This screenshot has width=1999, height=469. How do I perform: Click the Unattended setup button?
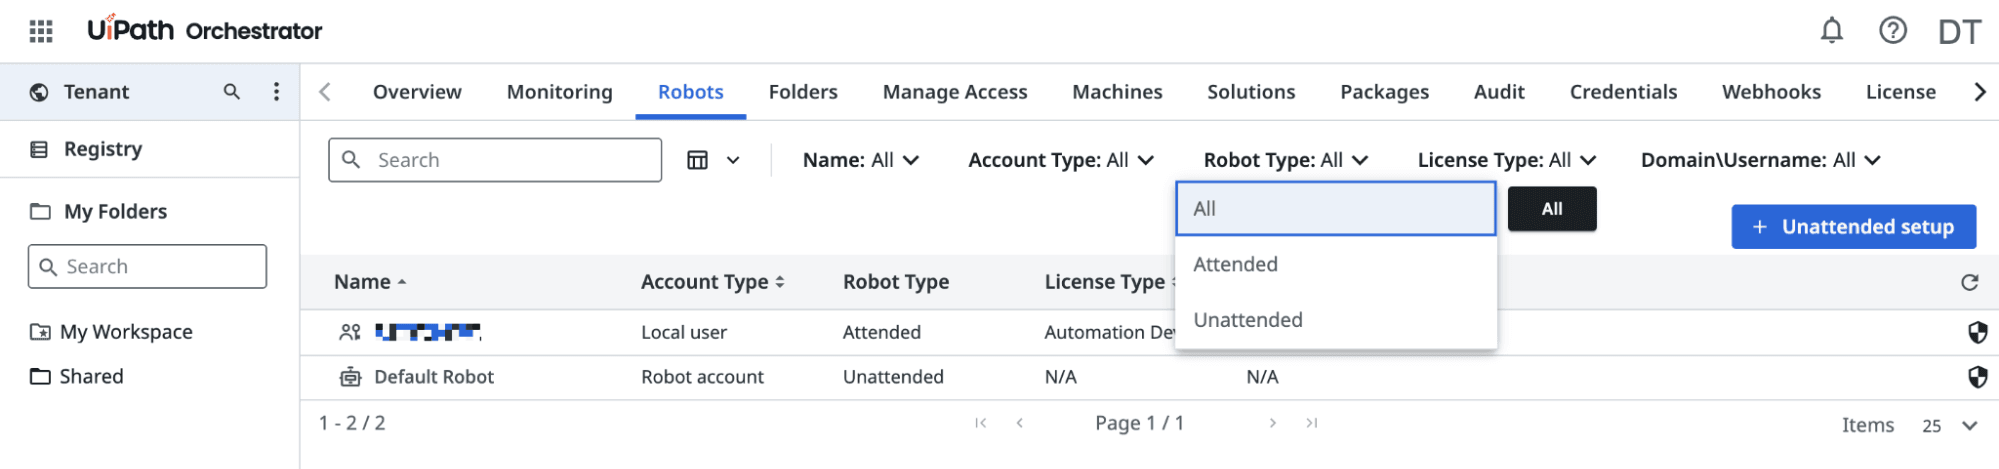(1853, 227)
